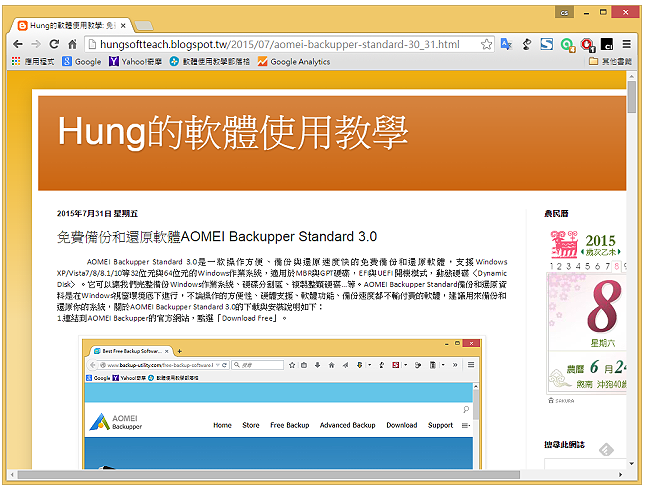Open the blue S extension icon
Viewport: 647px width, 490px height.
click(547, 44)
